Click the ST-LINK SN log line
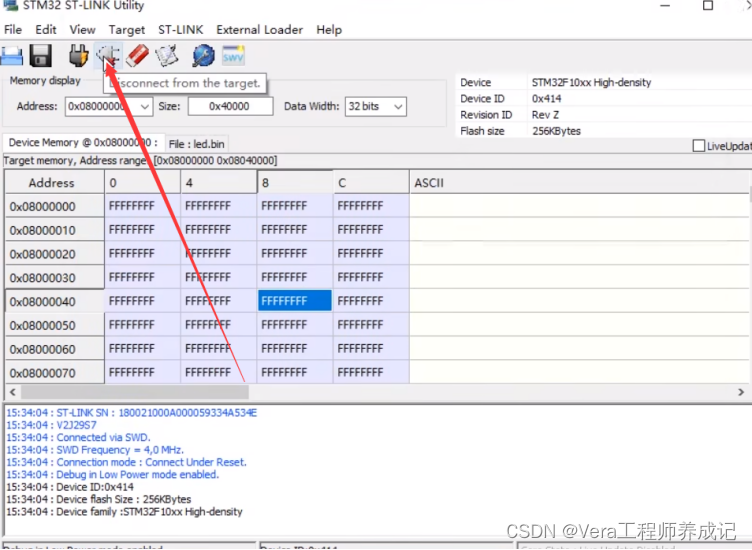Image resolution: width=752 pixels, height=550 pixels. (131, 412)
